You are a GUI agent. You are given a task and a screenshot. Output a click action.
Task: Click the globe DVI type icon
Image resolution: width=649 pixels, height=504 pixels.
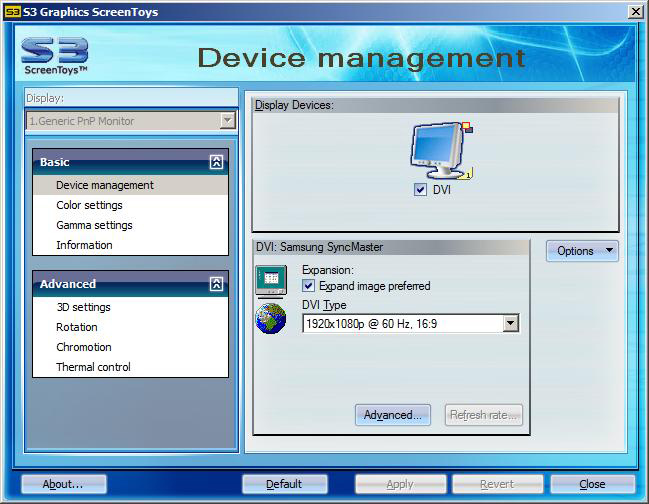click(270, 318)
